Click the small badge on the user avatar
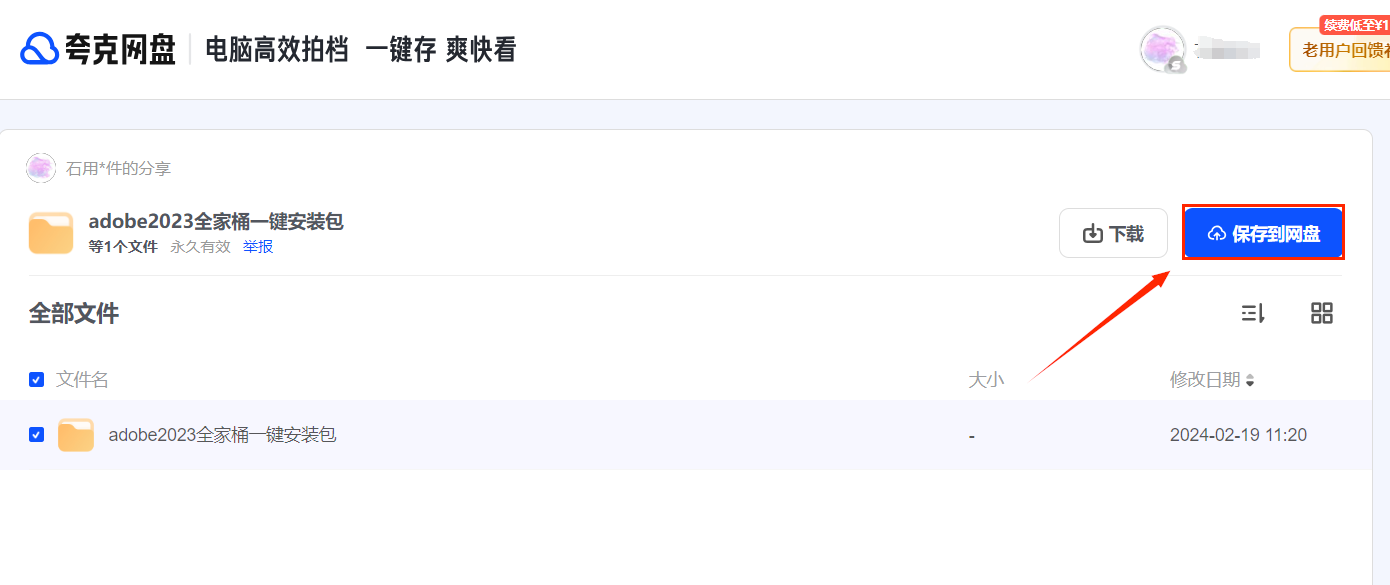1390x585 pixels. point(1177,64)
